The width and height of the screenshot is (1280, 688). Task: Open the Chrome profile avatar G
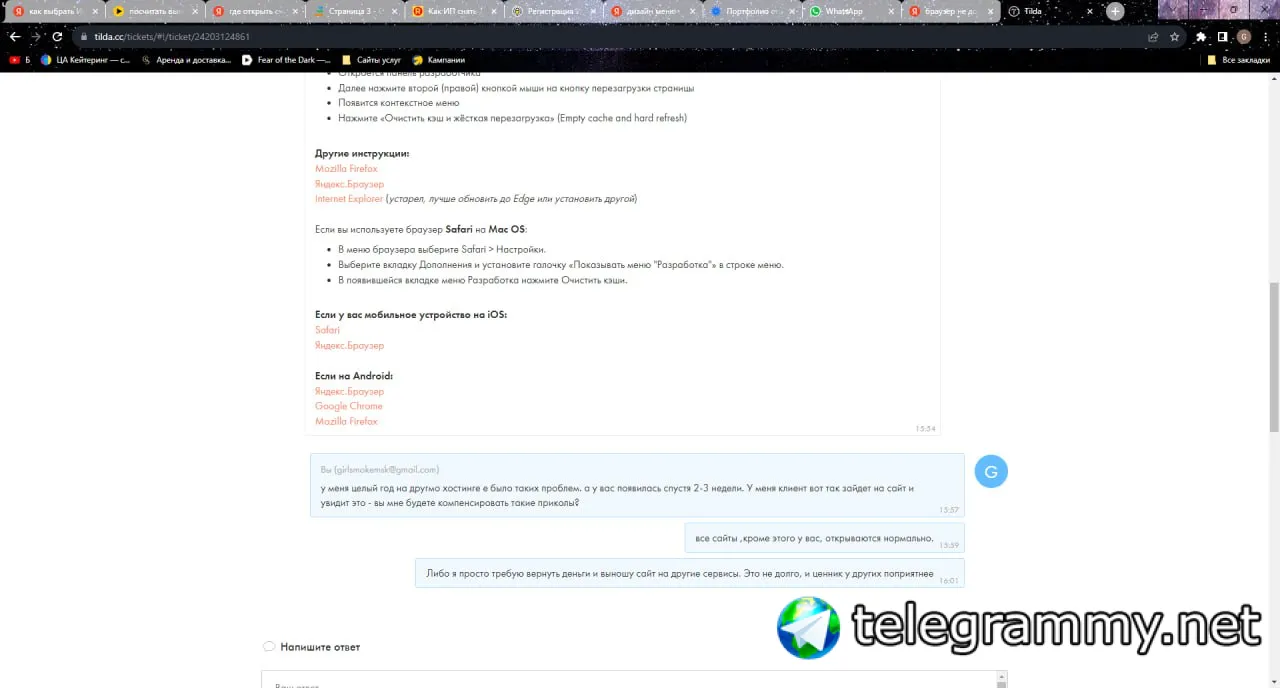[1244, 36]
